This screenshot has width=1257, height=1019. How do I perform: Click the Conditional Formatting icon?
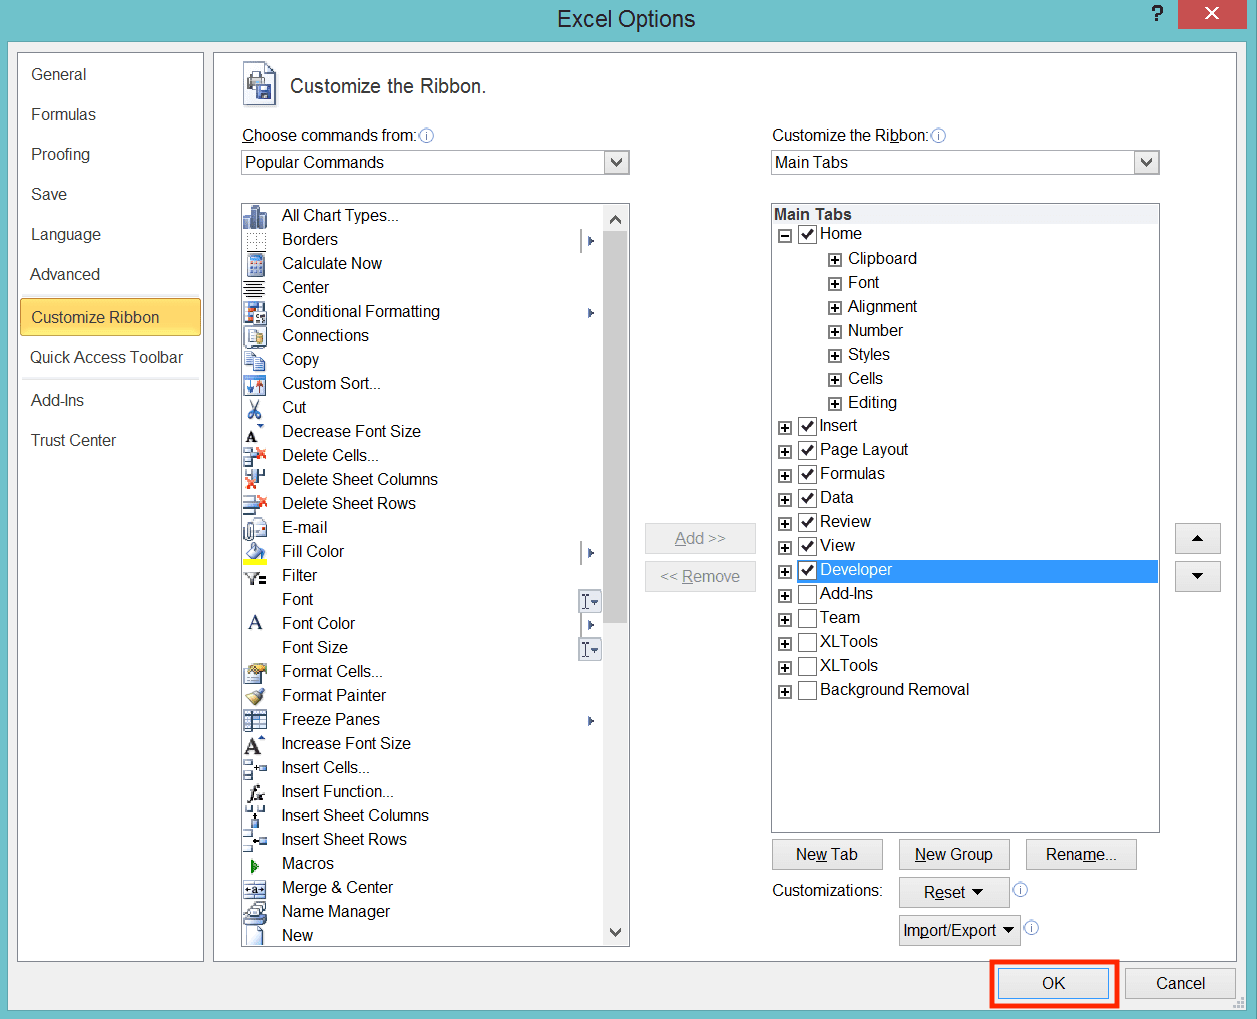[x=255, y=312]
